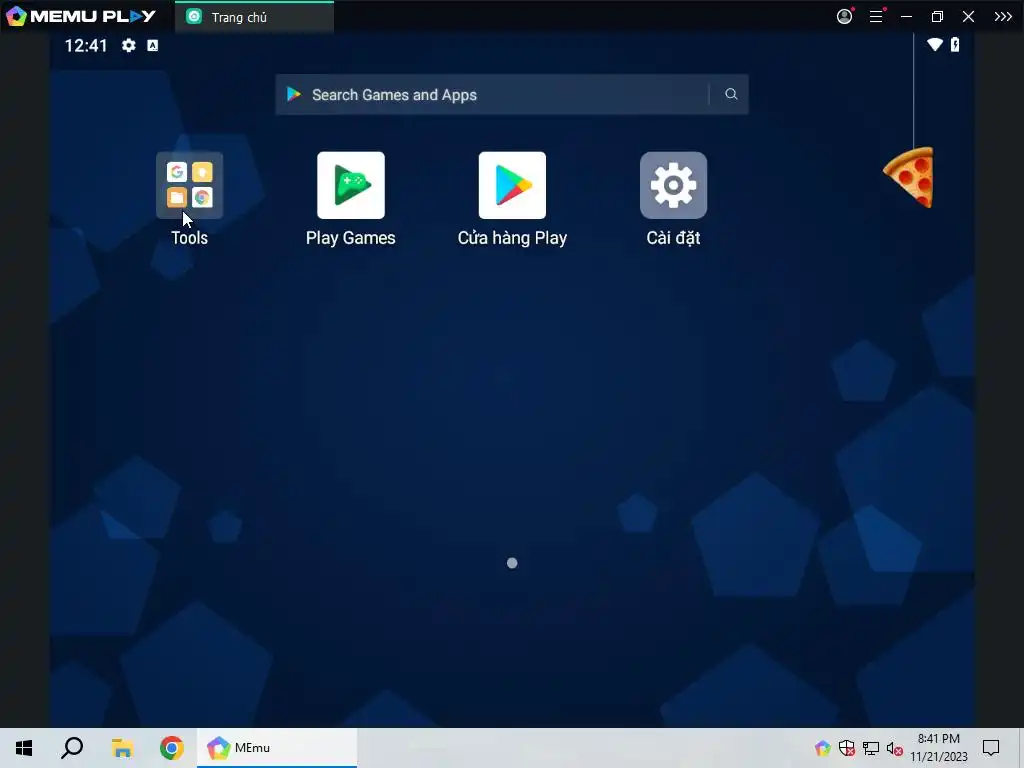The height and width of the screenshot is (768, 1024).
Task: Open the Tools folder on home screen
Action: (189, 185)
